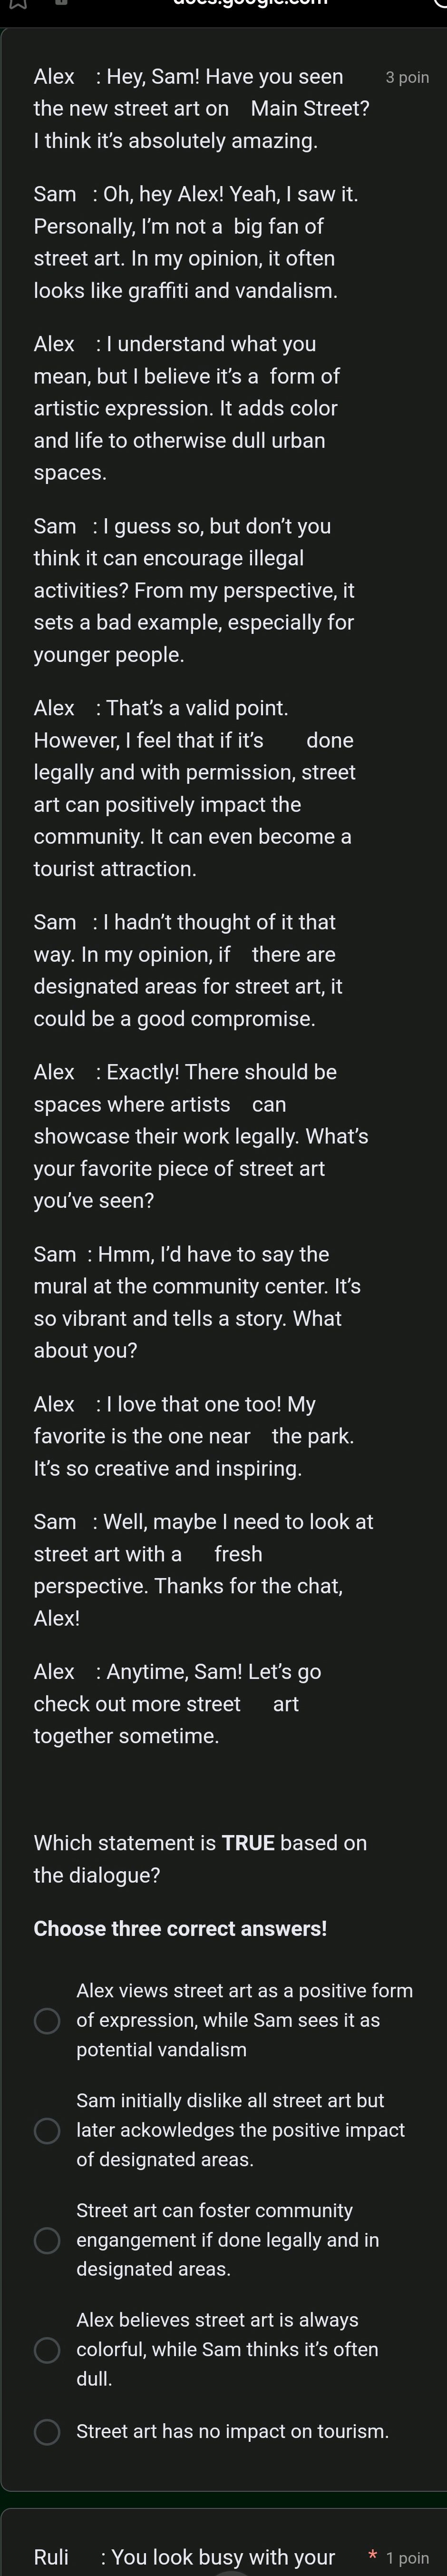Toggle the 'Street art has no impact on tourism' checkbox
Viewport: 447px width, 2576px height.
pos(47,2431)
